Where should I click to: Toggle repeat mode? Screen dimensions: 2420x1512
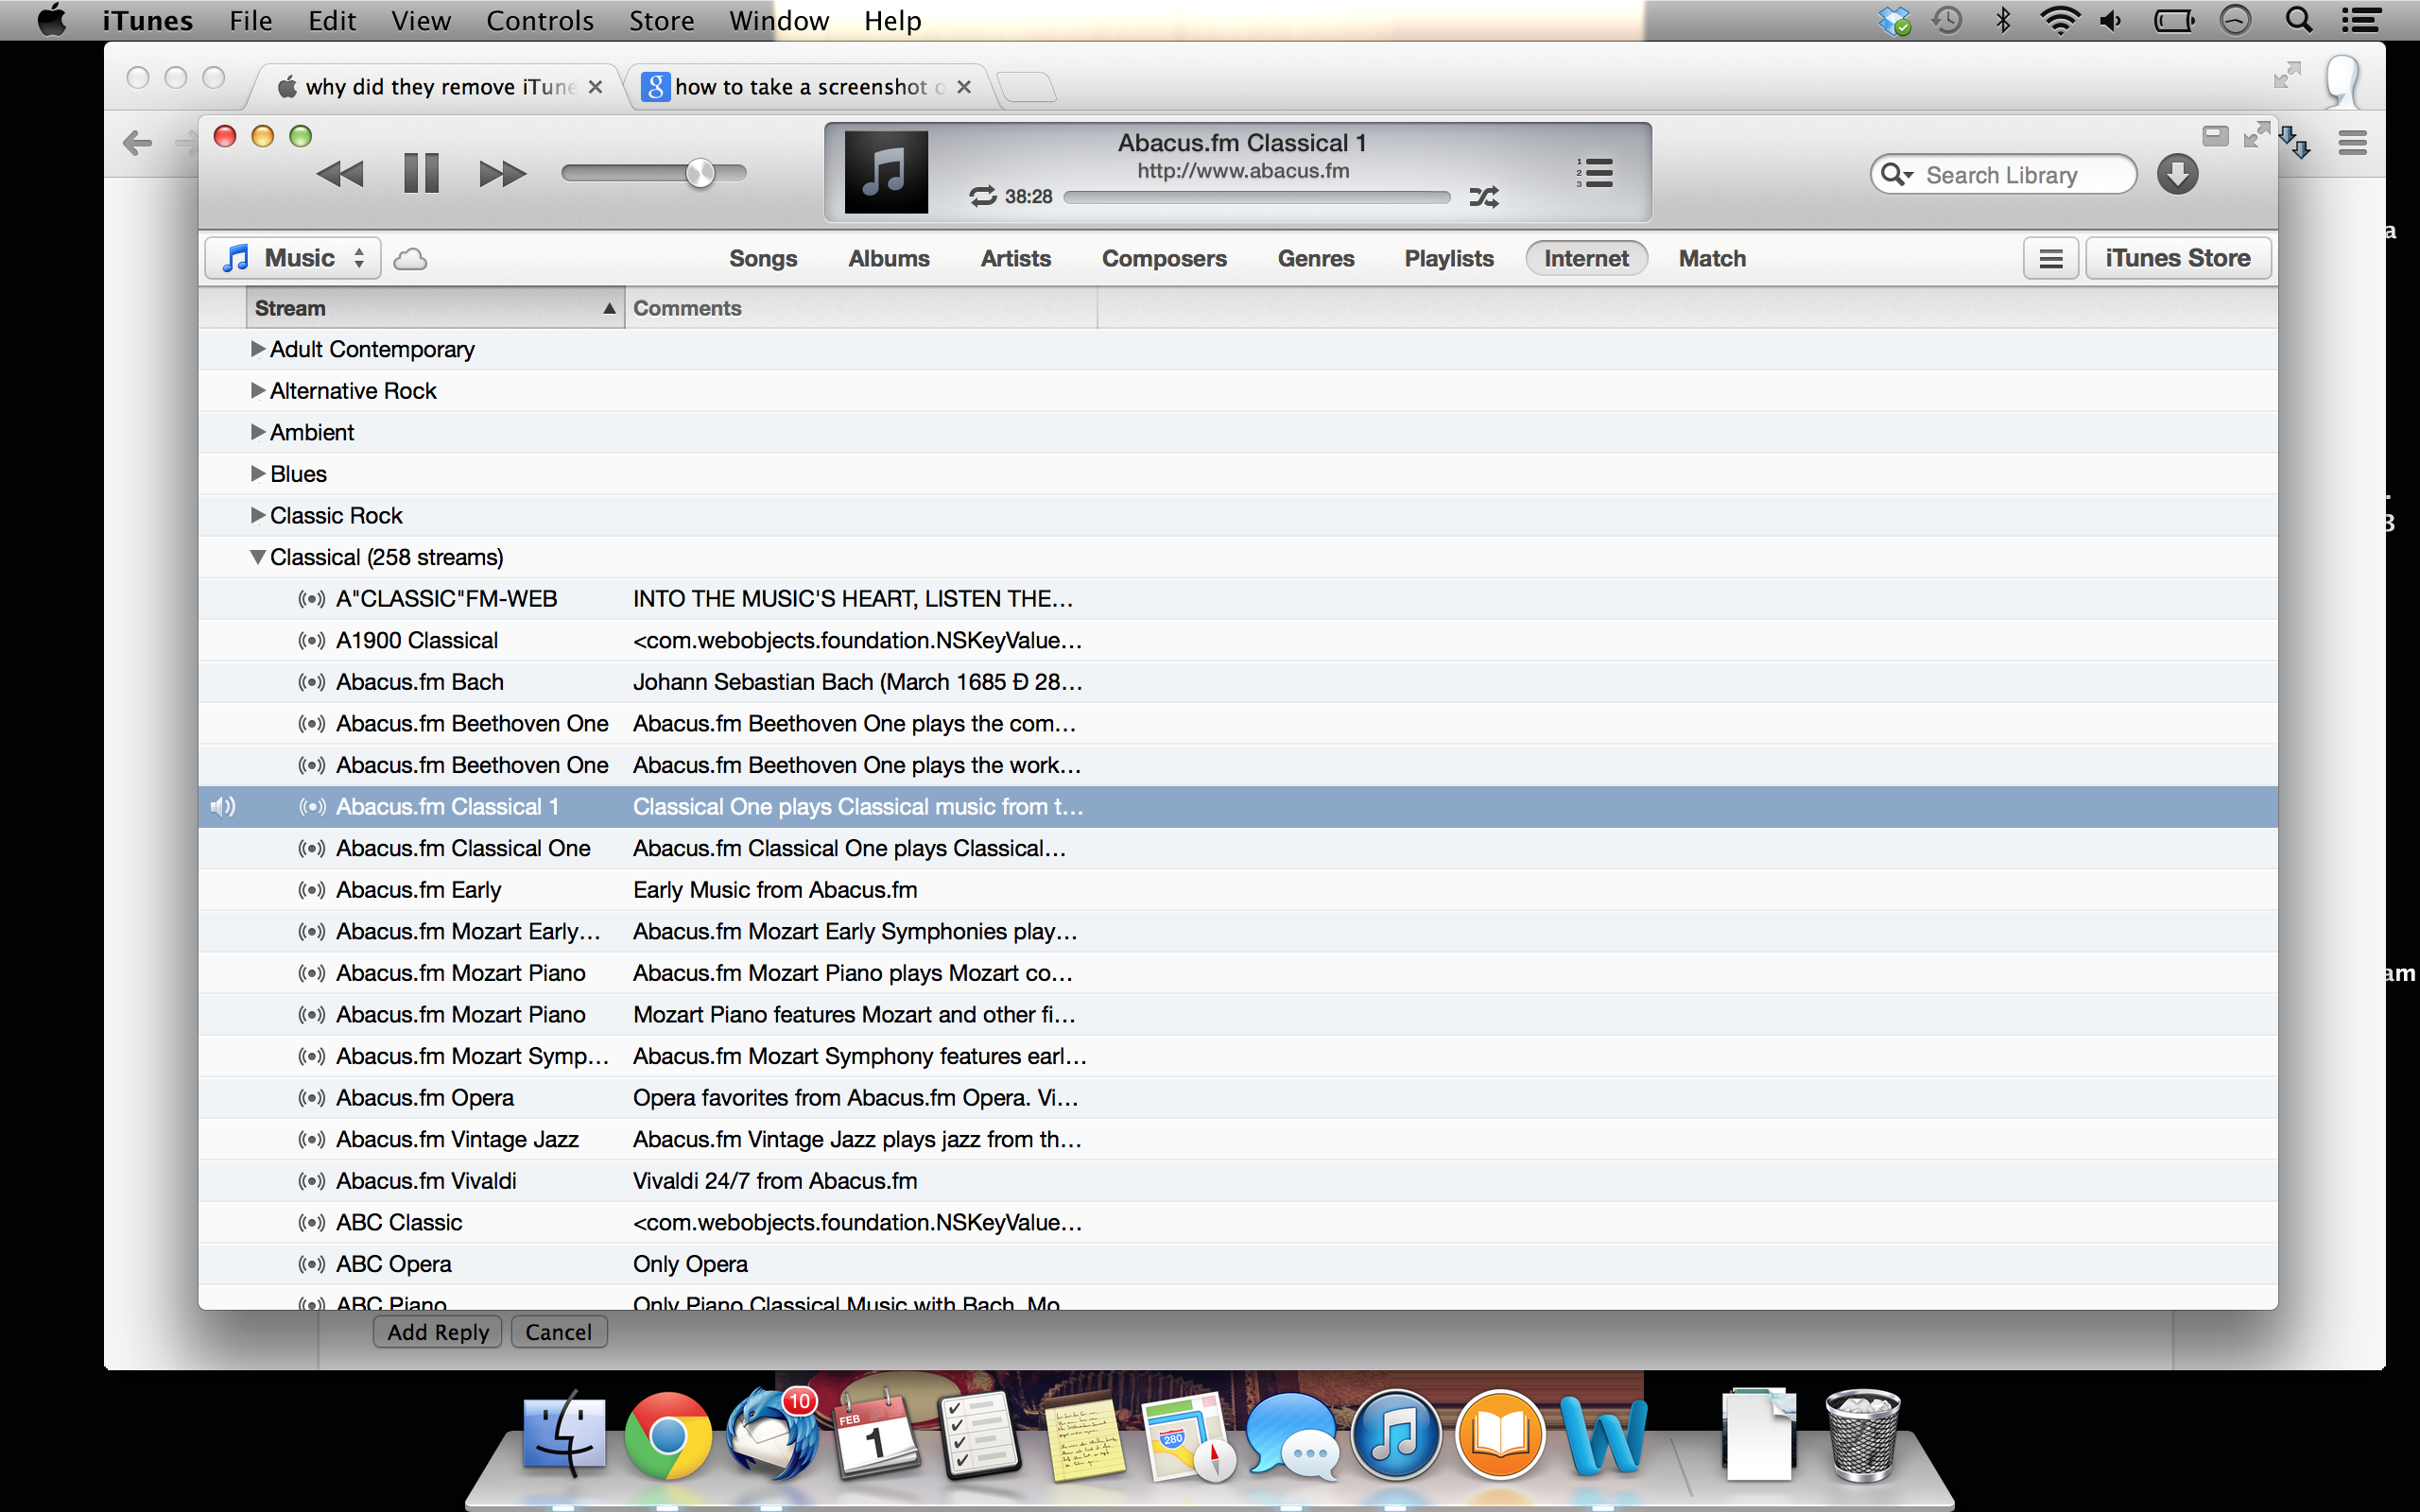(x=983, y=197)
